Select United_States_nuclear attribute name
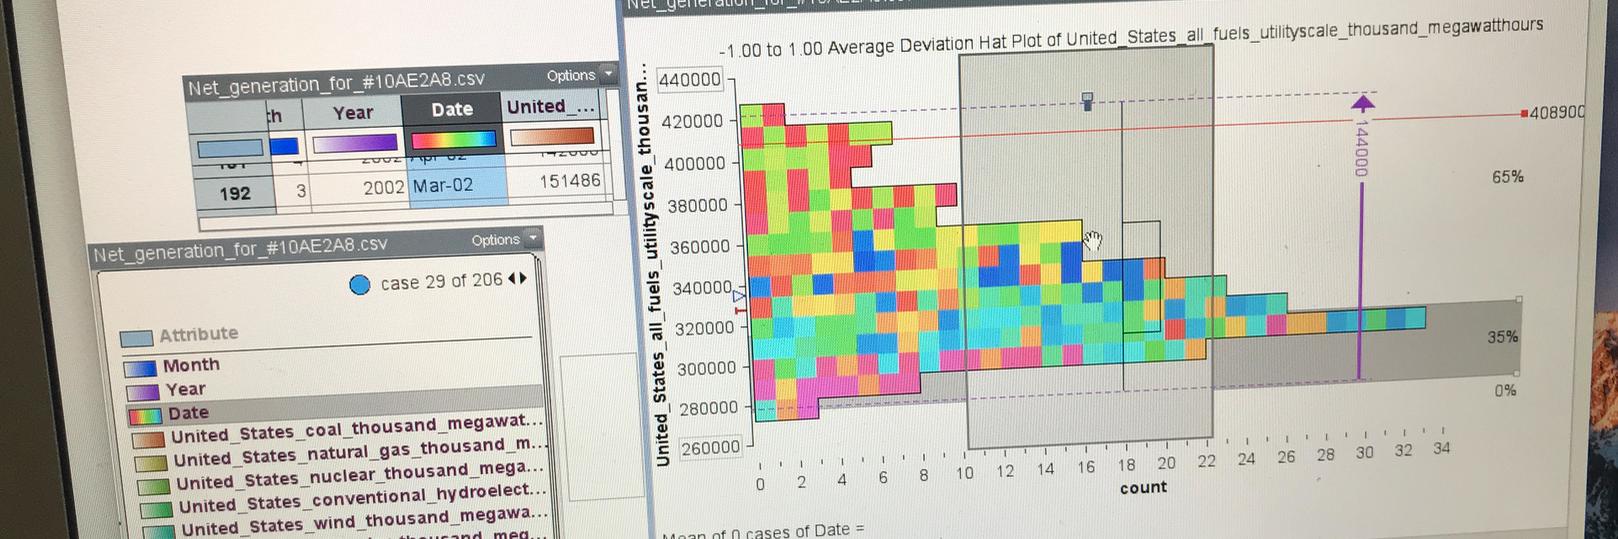The image size is (1618, 539). point(362,474)
